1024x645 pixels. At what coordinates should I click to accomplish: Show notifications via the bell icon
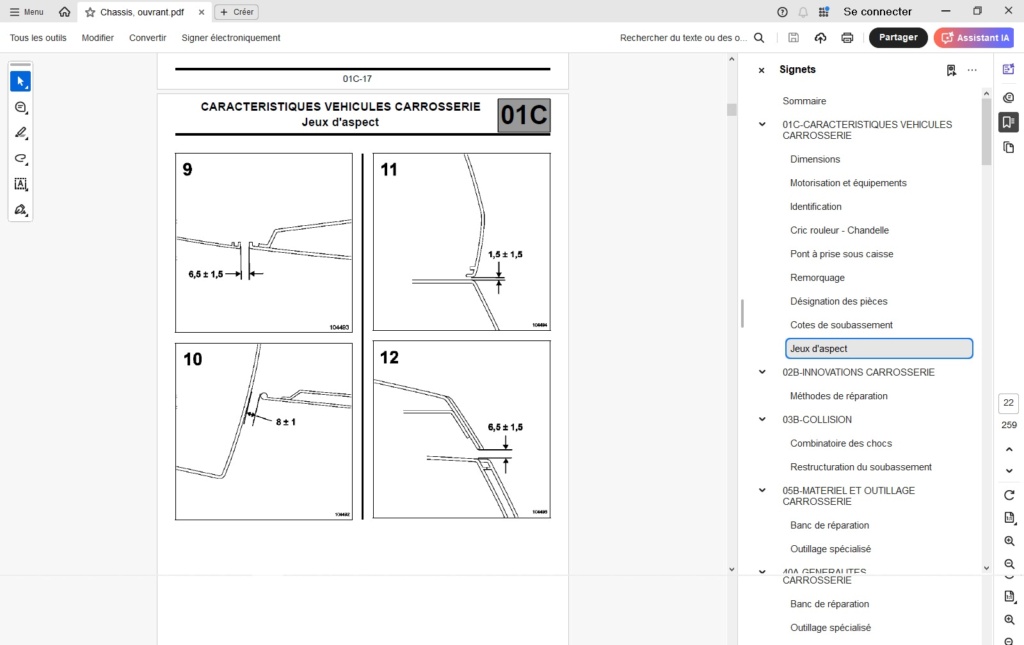point(803,12)
